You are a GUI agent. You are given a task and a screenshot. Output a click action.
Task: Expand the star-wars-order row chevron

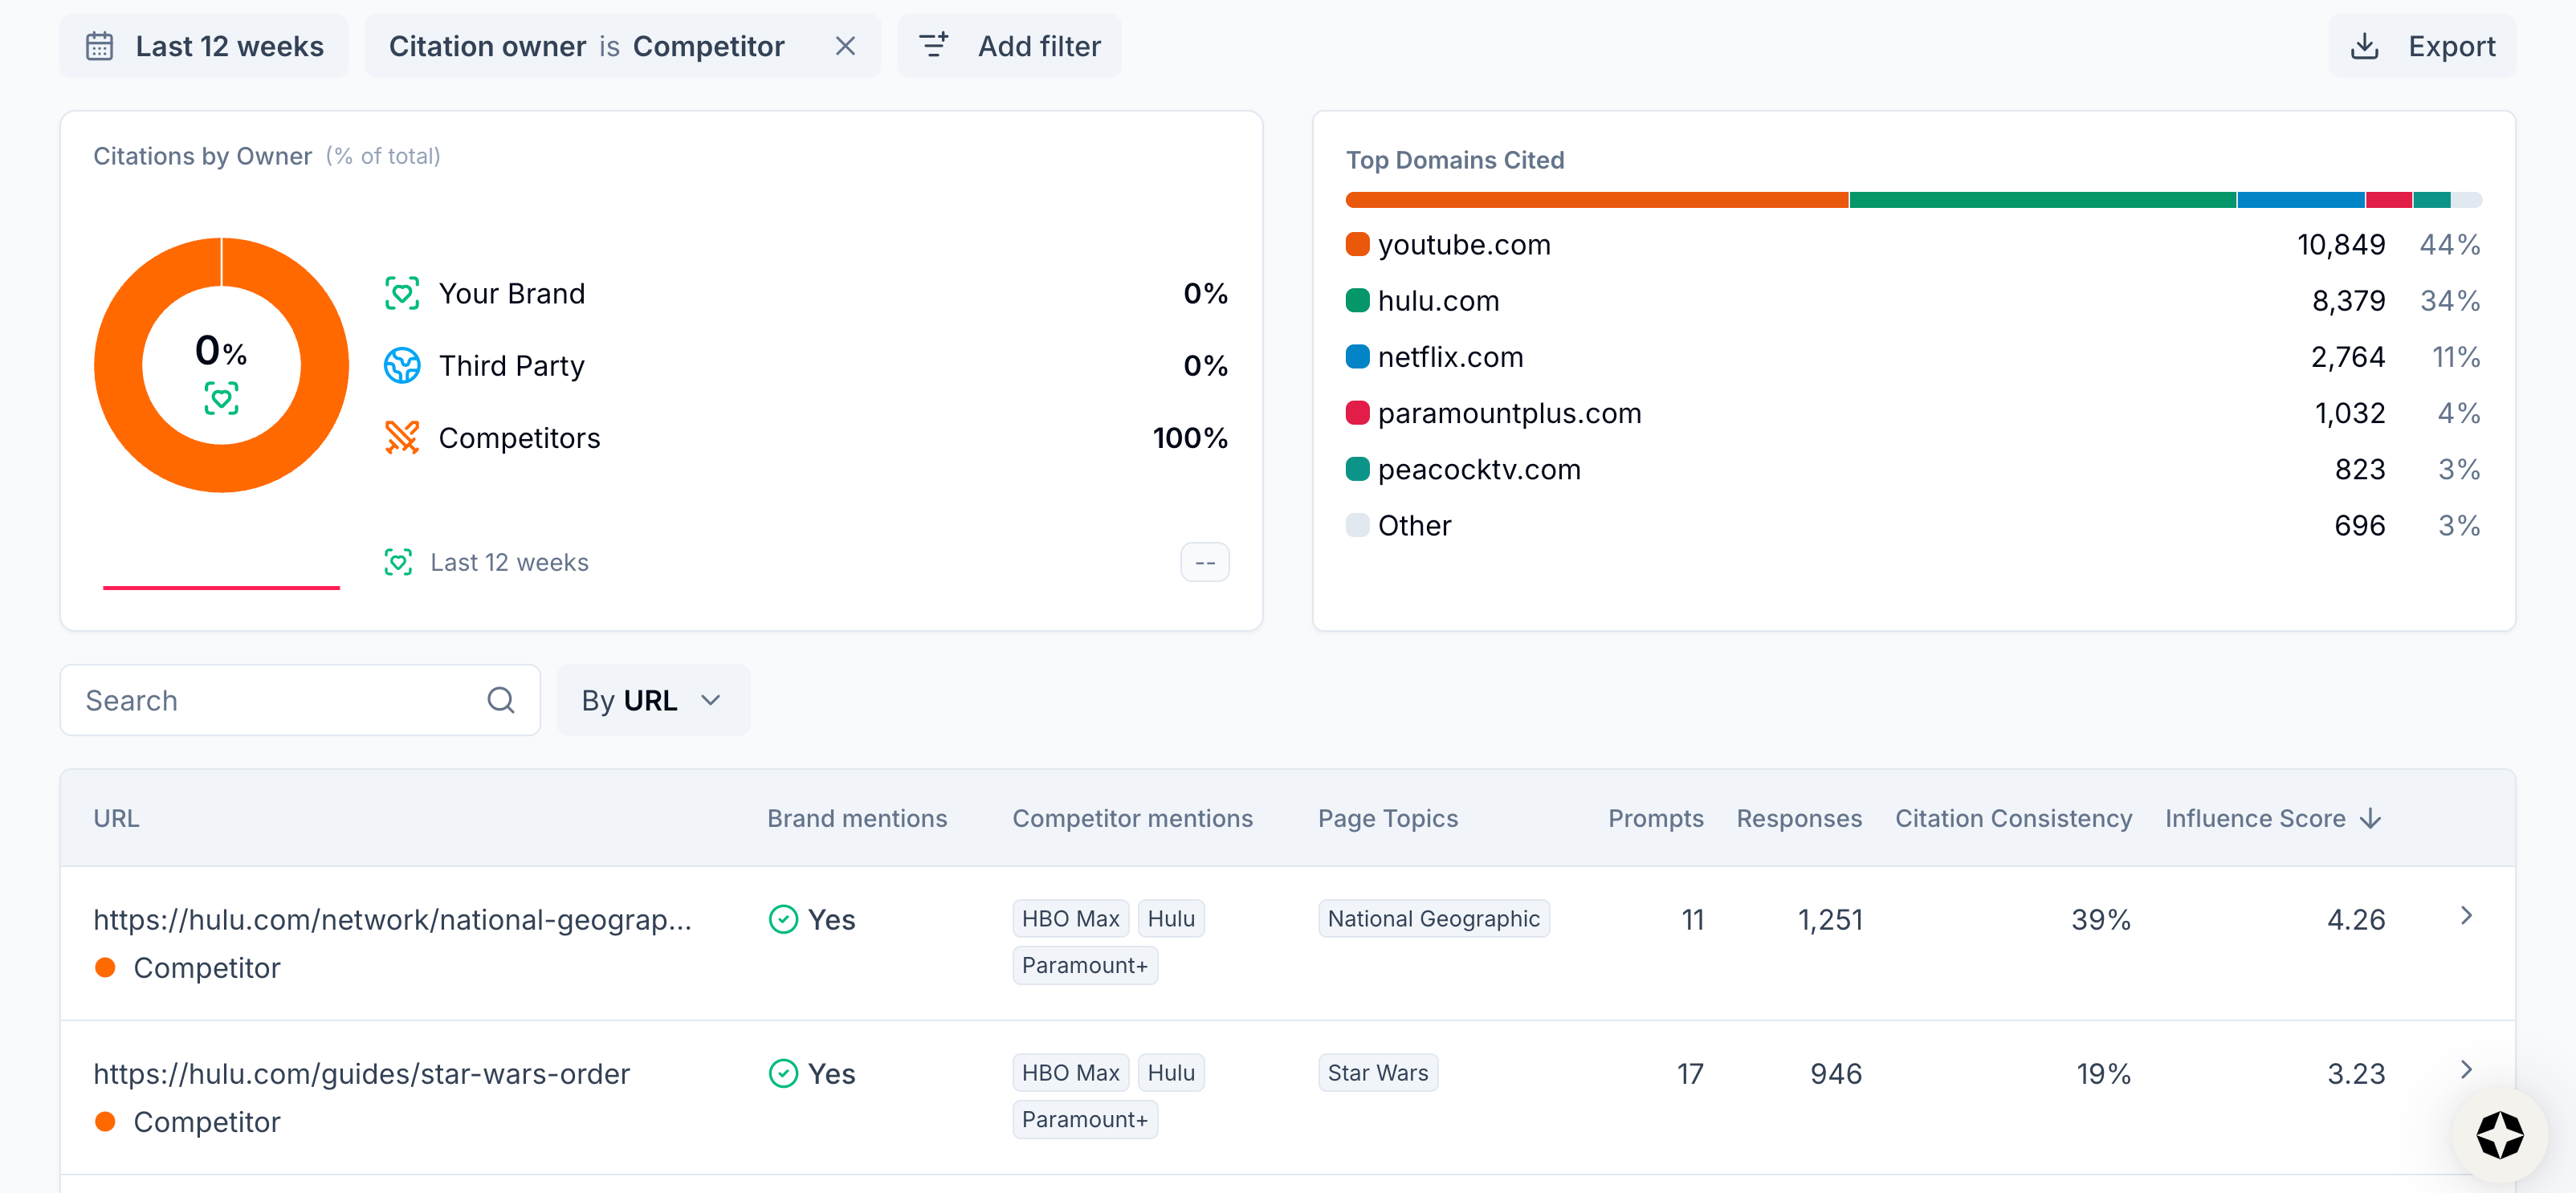2466,1070
